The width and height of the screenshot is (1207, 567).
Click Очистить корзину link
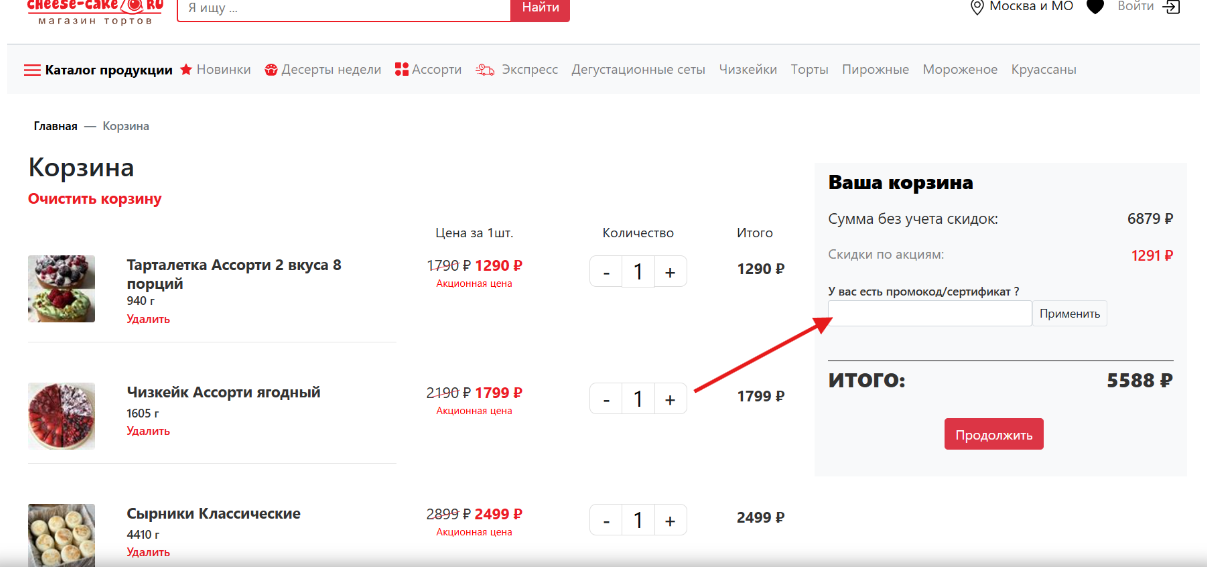[x=95, y=199]
